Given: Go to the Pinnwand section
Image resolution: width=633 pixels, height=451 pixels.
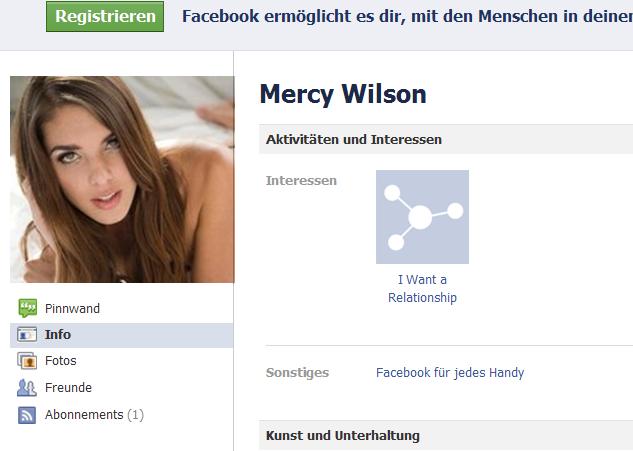Looking at the screenshot, I should 72,309.
